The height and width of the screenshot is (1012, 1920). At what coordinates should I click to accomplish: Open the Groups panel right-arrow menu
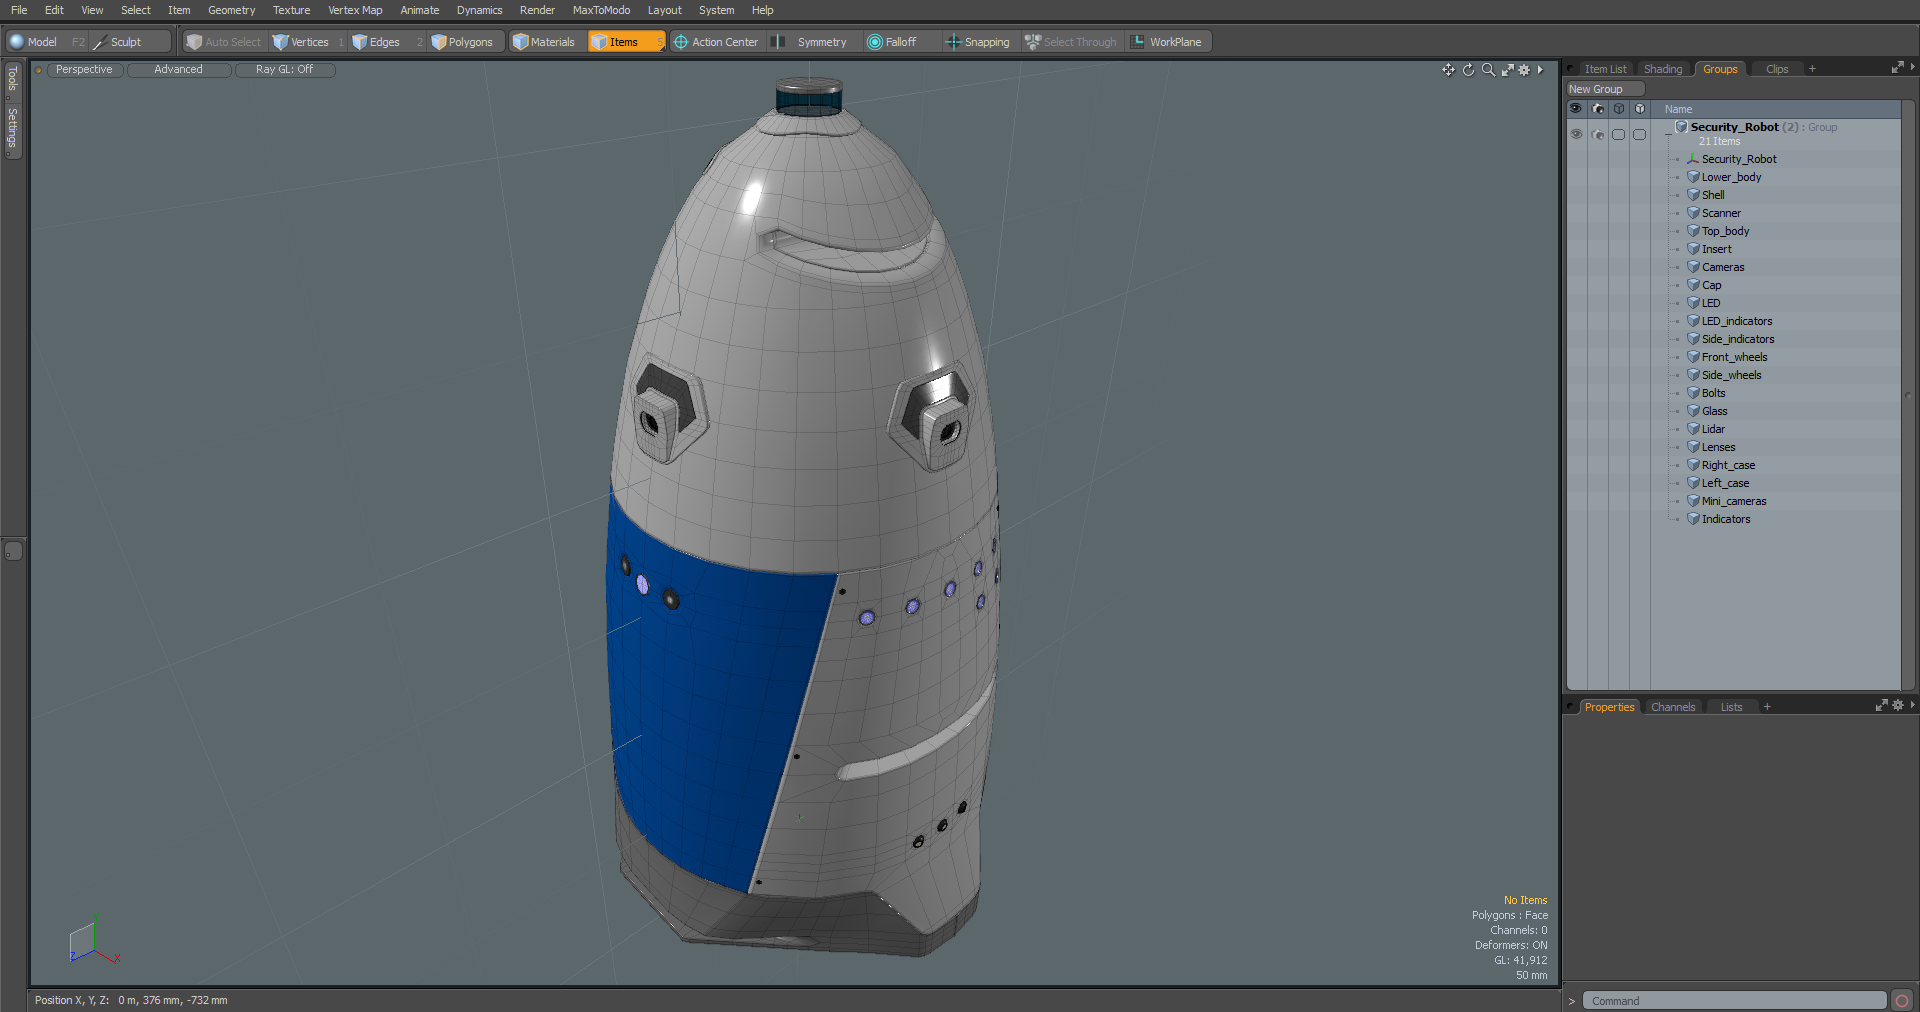1913,67
